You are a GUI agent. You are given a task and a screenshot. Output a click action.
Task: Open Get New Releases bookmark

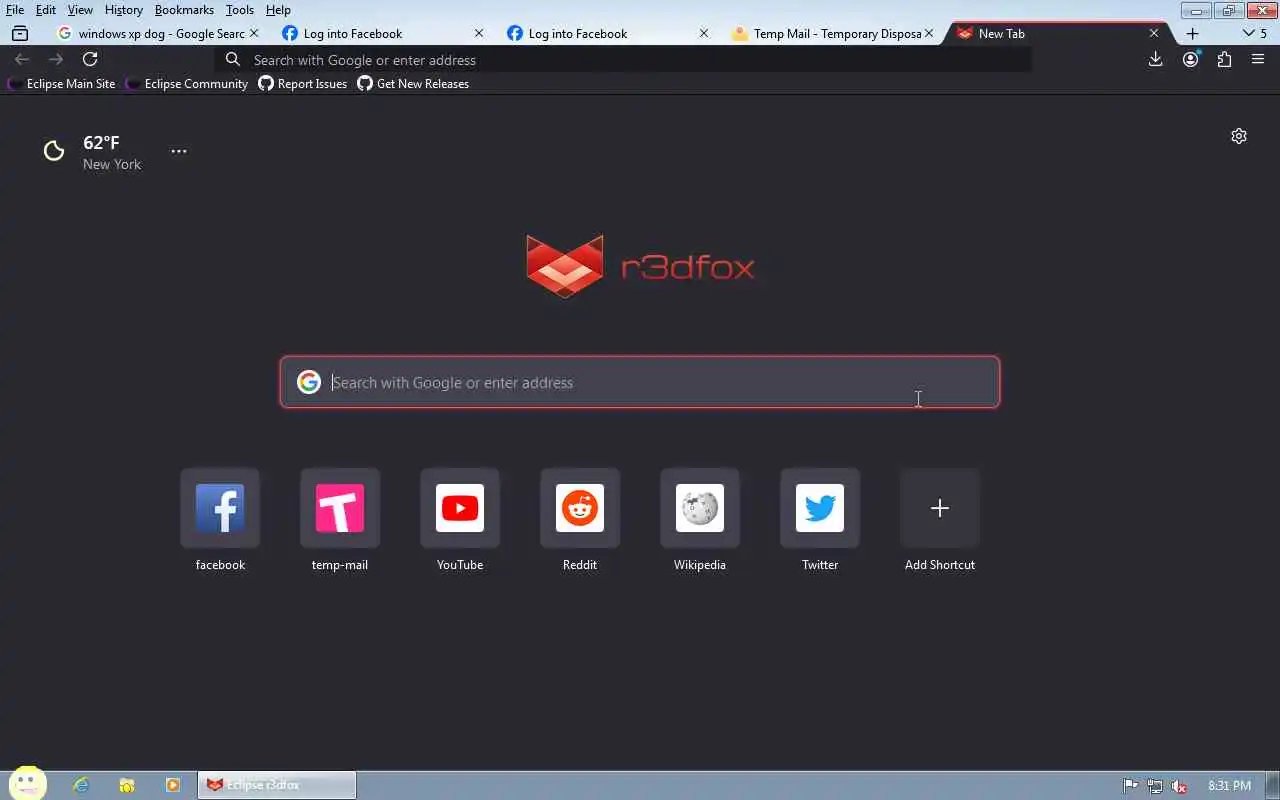414,84
